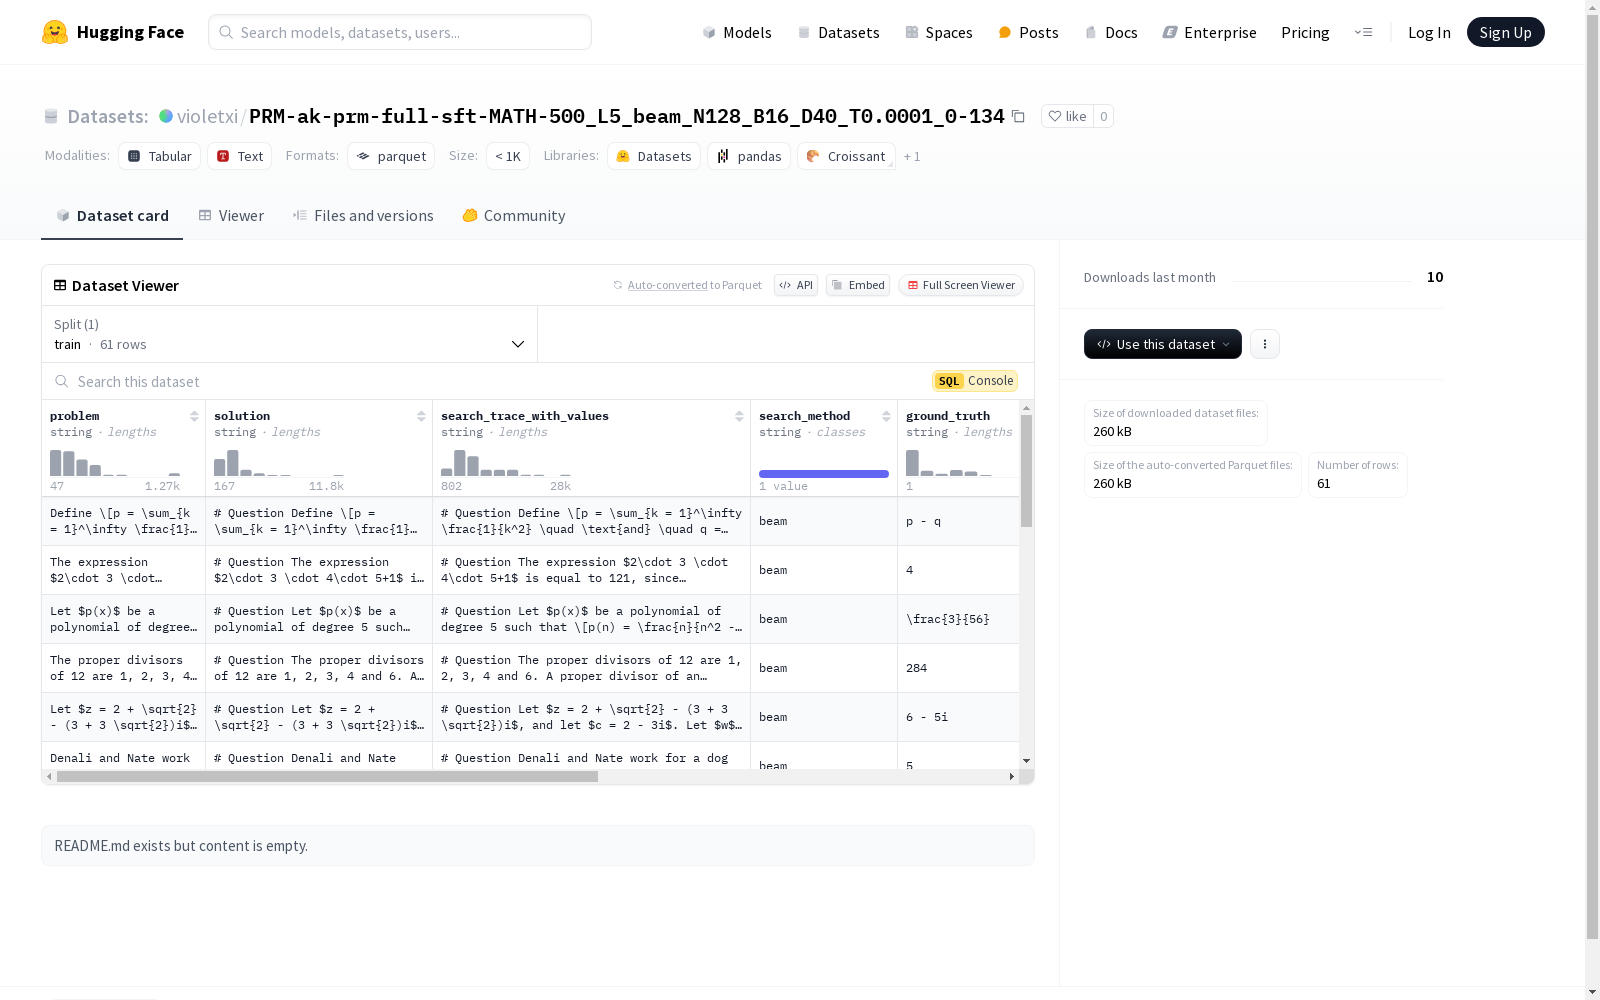Open the Full Screen Viewer
This screenshot has height=1000, width=1600.
961,285
